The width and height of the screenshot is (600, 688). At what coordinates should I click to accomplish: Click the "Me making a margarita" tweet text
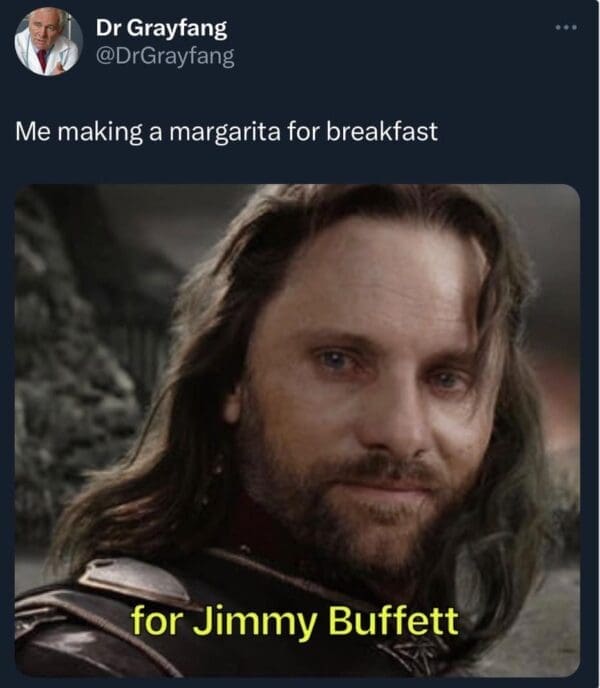226,131
